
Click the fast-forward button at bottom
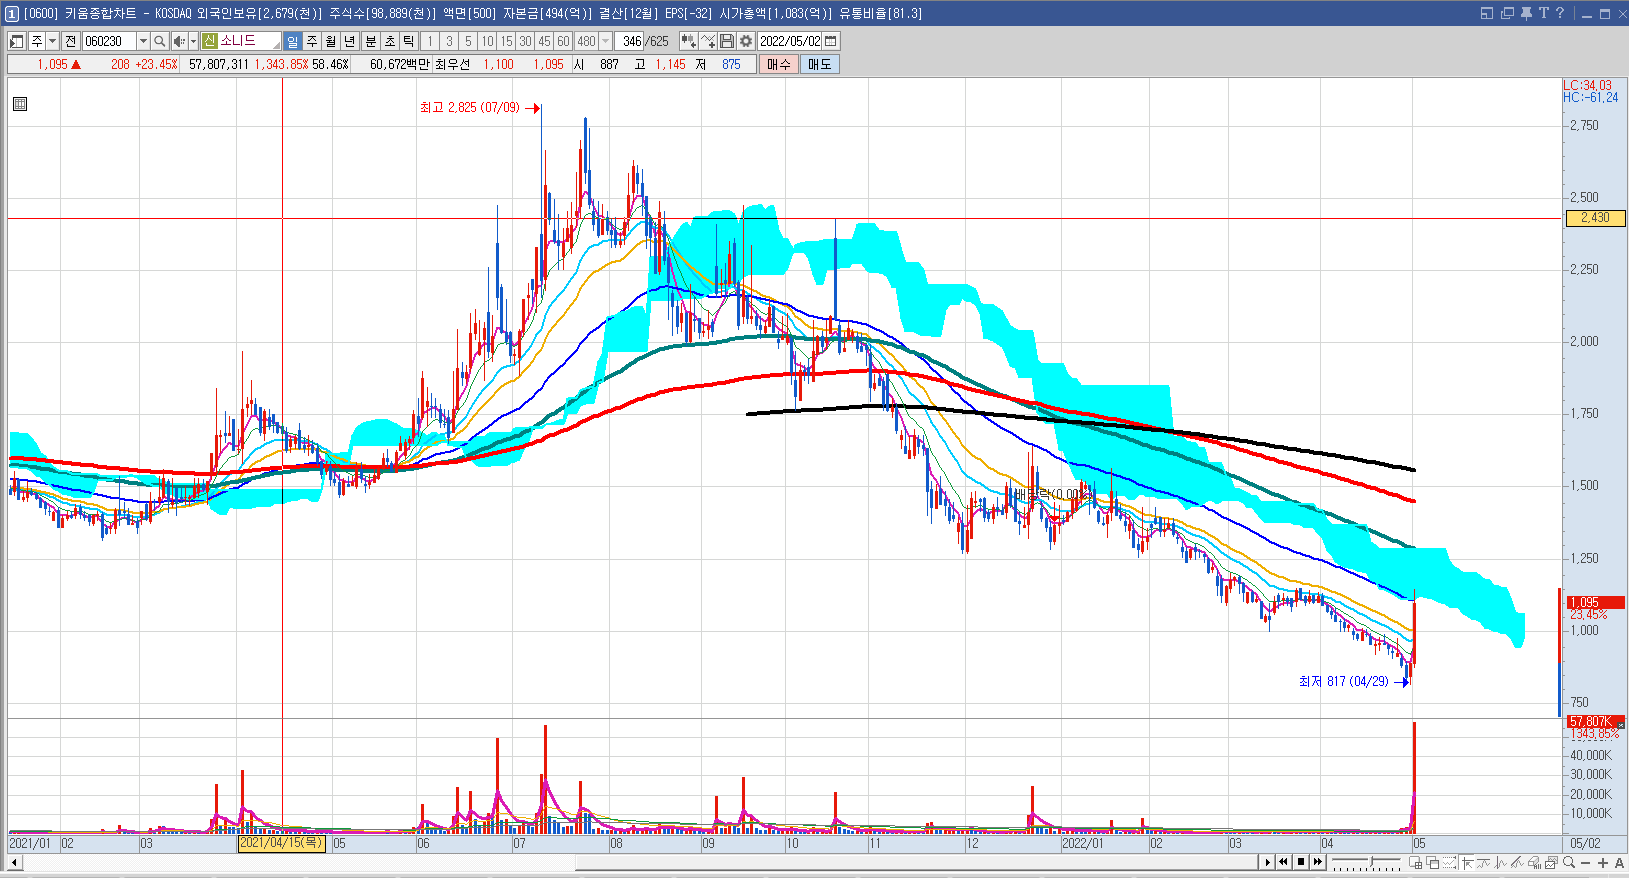pyautogui.click(x=1318, y=862)
